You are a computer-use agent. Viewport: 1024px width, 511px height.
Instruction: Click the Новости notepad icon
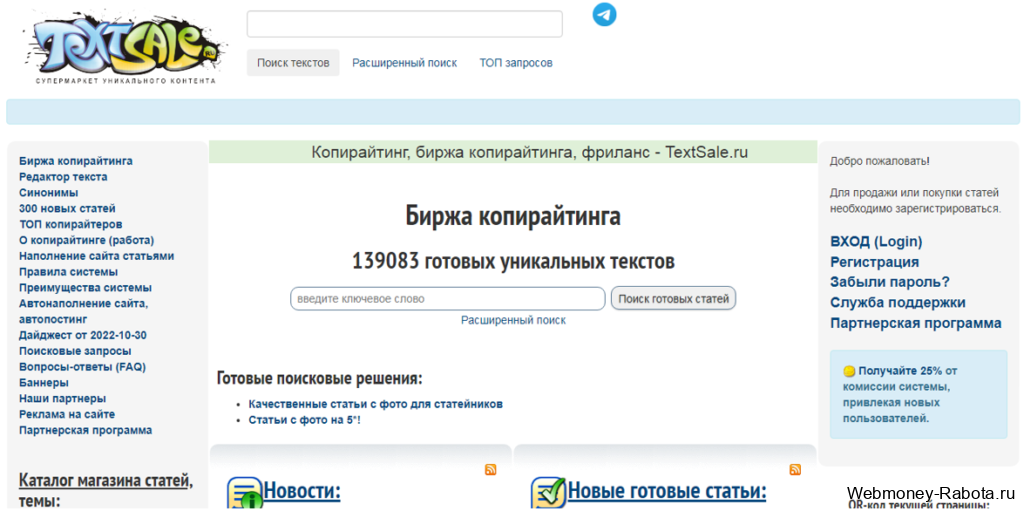click(244, 494)
